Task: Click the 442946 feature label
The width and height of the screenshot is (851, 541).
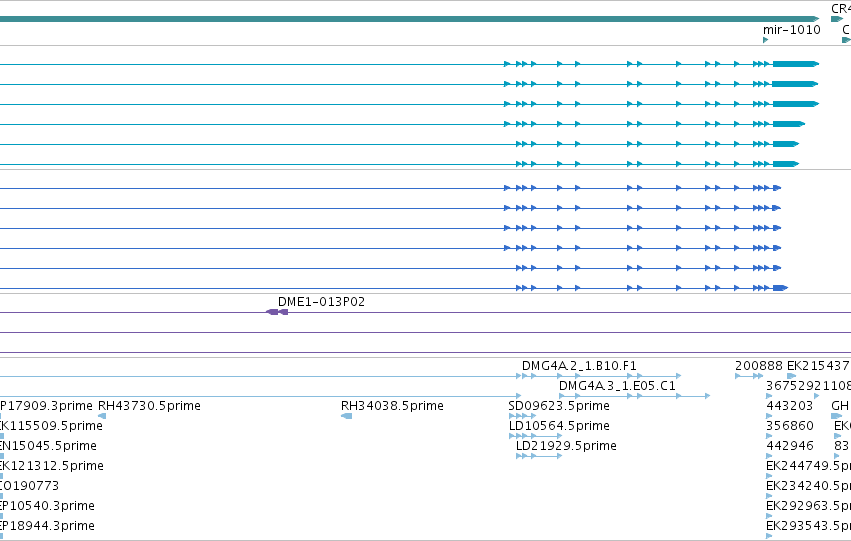Action: 790,446
